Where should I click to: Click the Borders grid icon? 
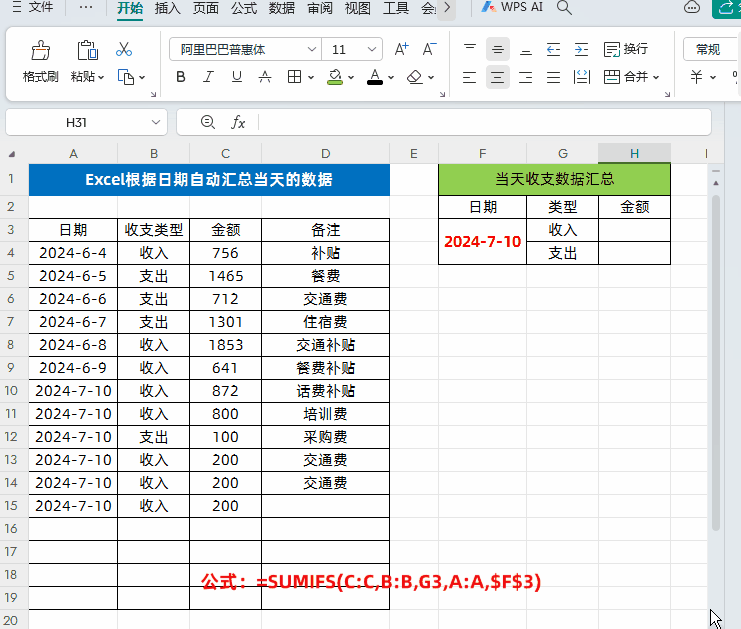point(294,77)
